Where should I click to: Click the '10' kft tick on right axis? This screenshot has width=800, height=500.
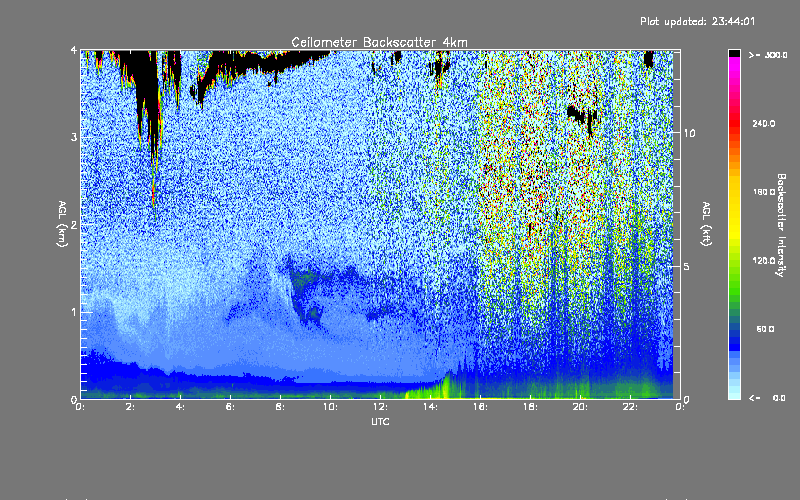pos(689,133)
